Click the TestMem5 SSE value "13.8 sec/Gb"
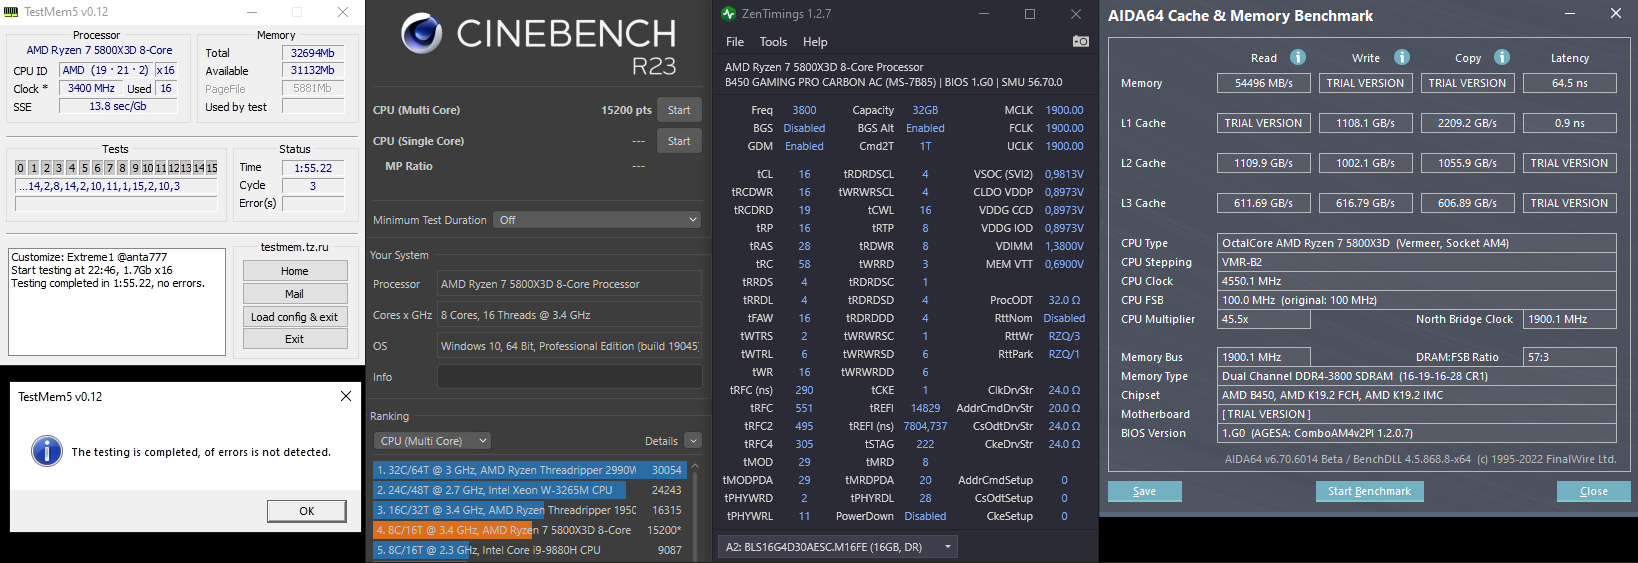Image resolution: width=1638 pixels, height=563 pixels. point(118,106)
